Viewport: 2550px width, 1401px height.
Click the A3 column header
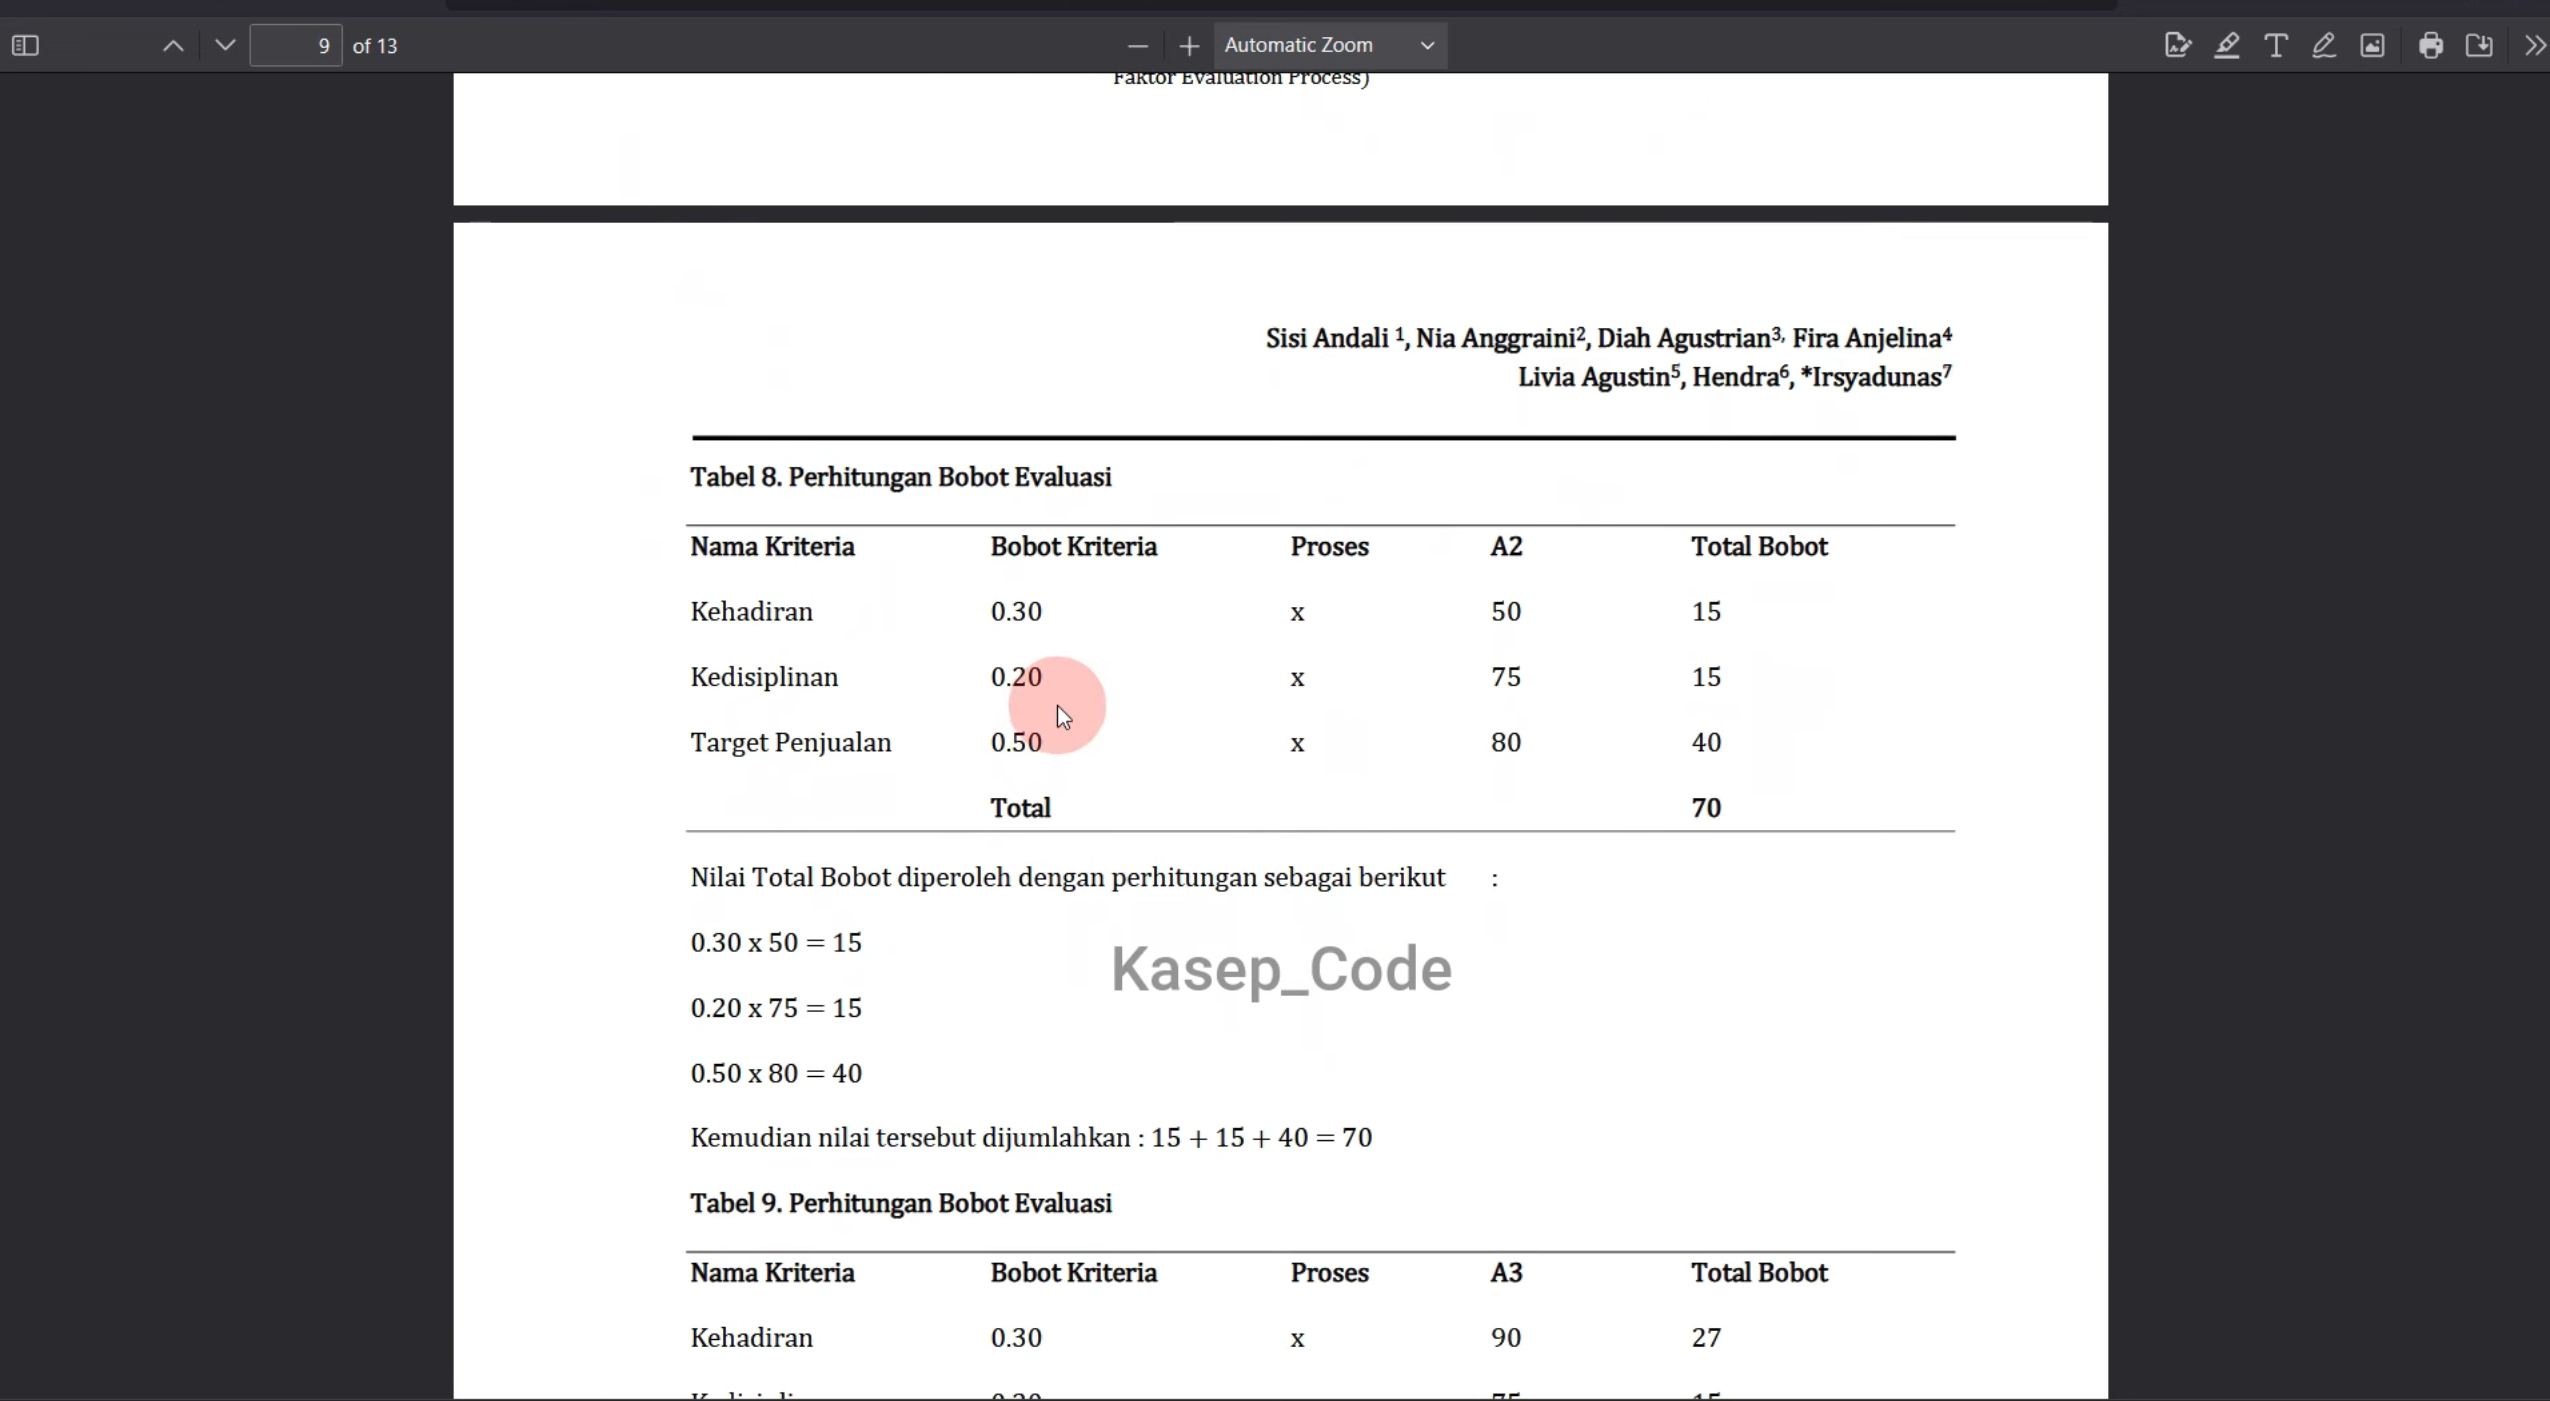pyautogui.click(x=1506, y=1273)
